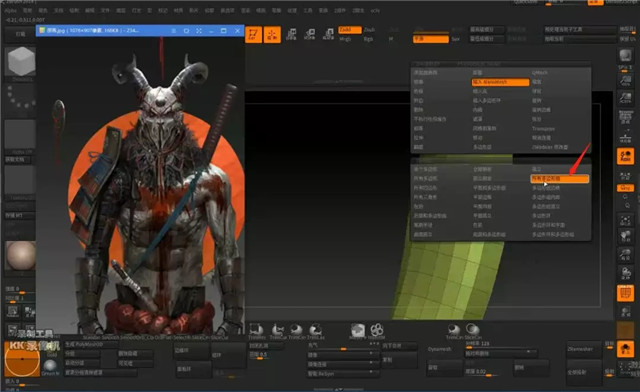
Task: Choose QMesh in the upper popup menu
Action: 540,73
